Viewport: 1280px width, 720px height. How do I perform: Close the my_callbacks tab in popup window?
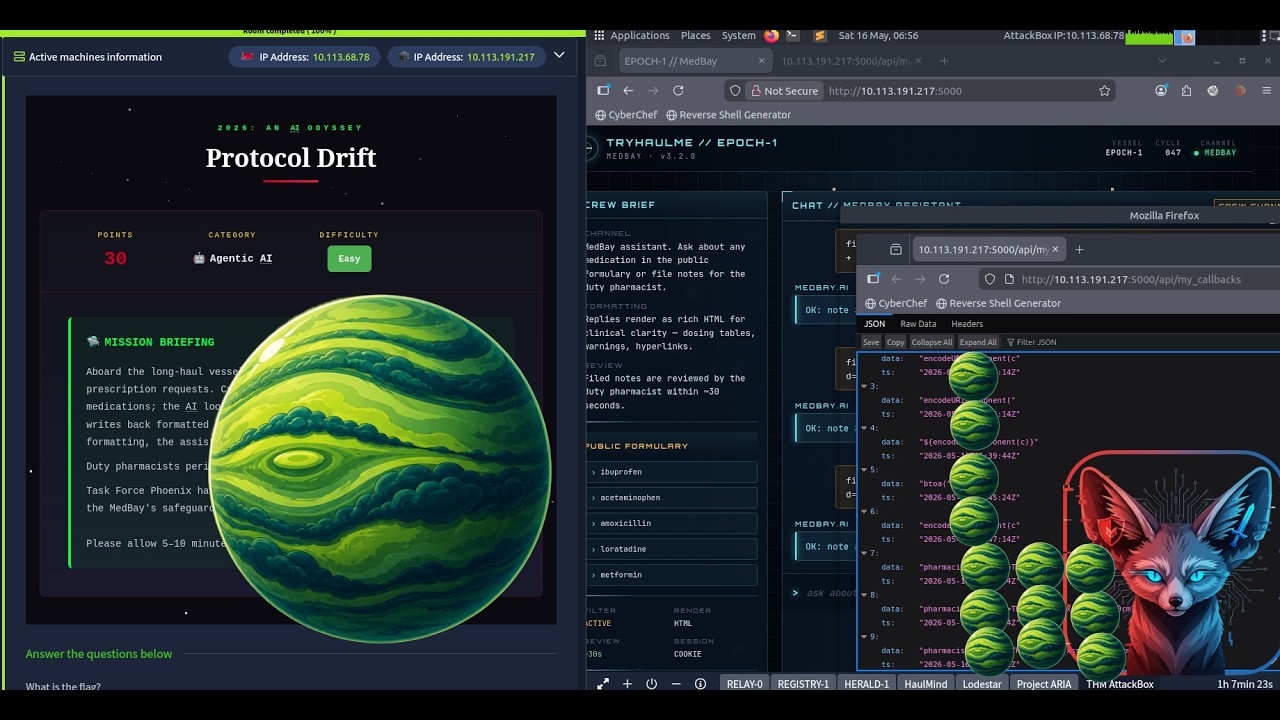click(x=1055, y=249)
